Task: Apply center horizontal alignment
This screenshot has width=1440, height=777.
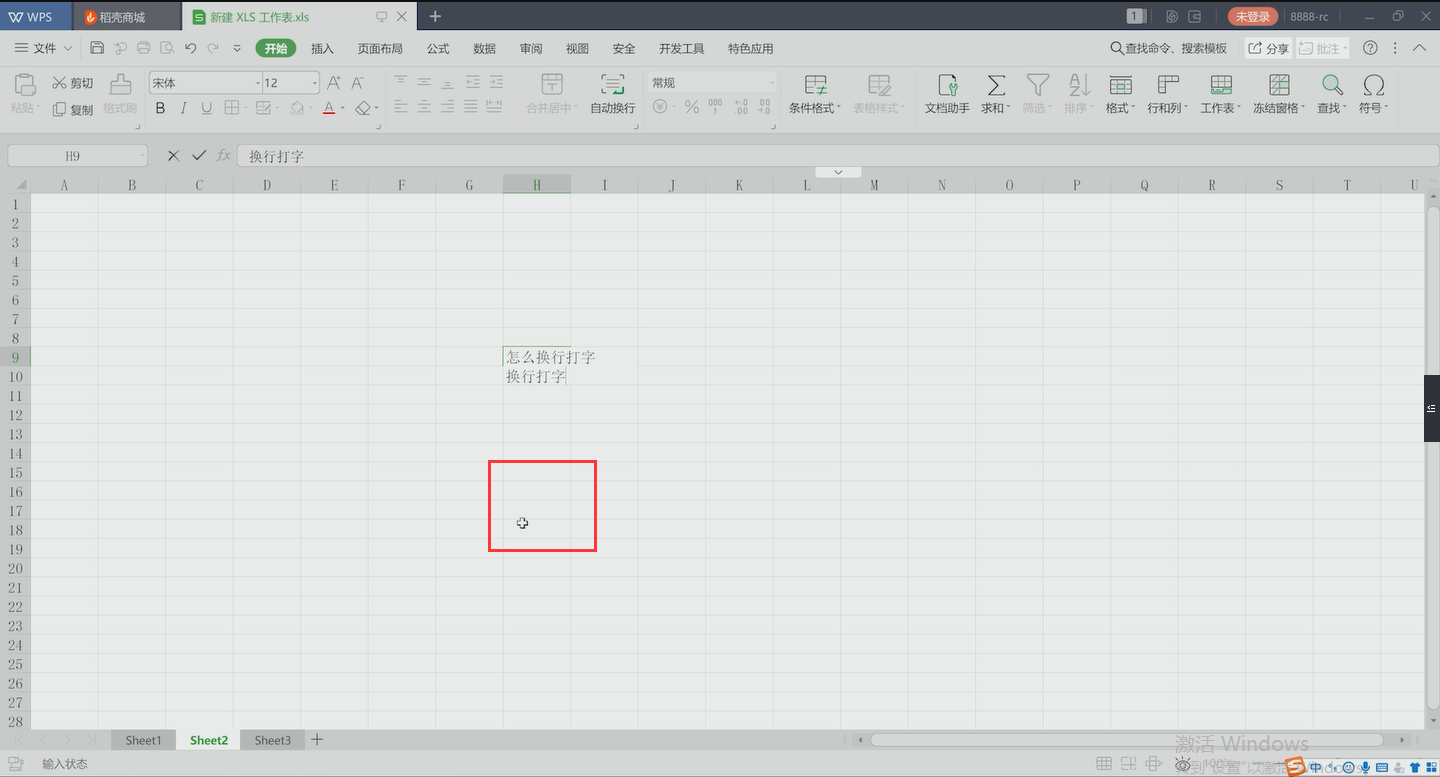Action: pyautogui.click(x=424, y=107)
